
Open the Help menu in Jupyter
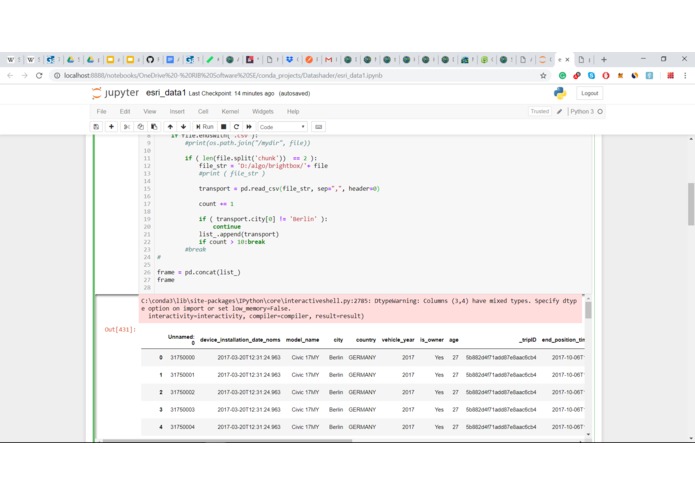[x=293, y=112]
